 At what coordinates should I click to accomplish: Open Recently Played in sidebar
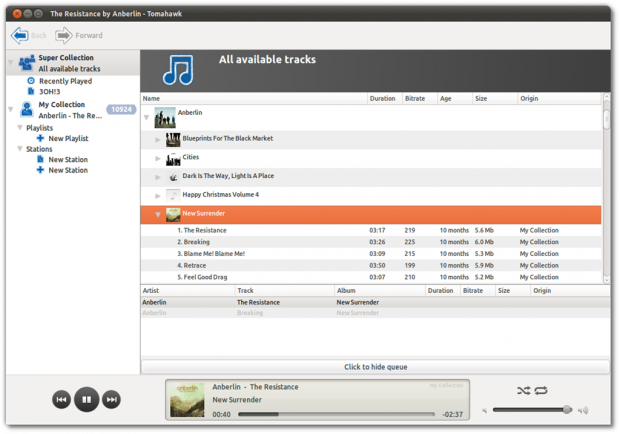click(x=65, y=81)
